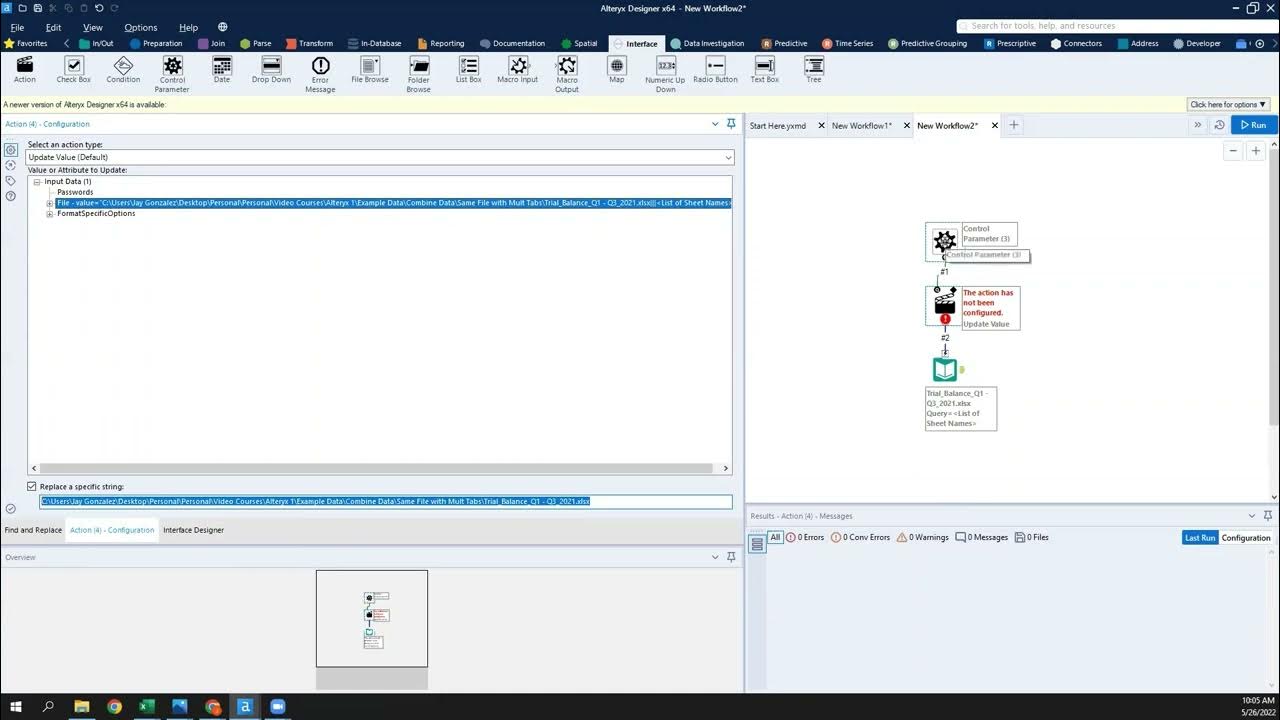Choose the Tree interface tool

click(x=814, y=68)
